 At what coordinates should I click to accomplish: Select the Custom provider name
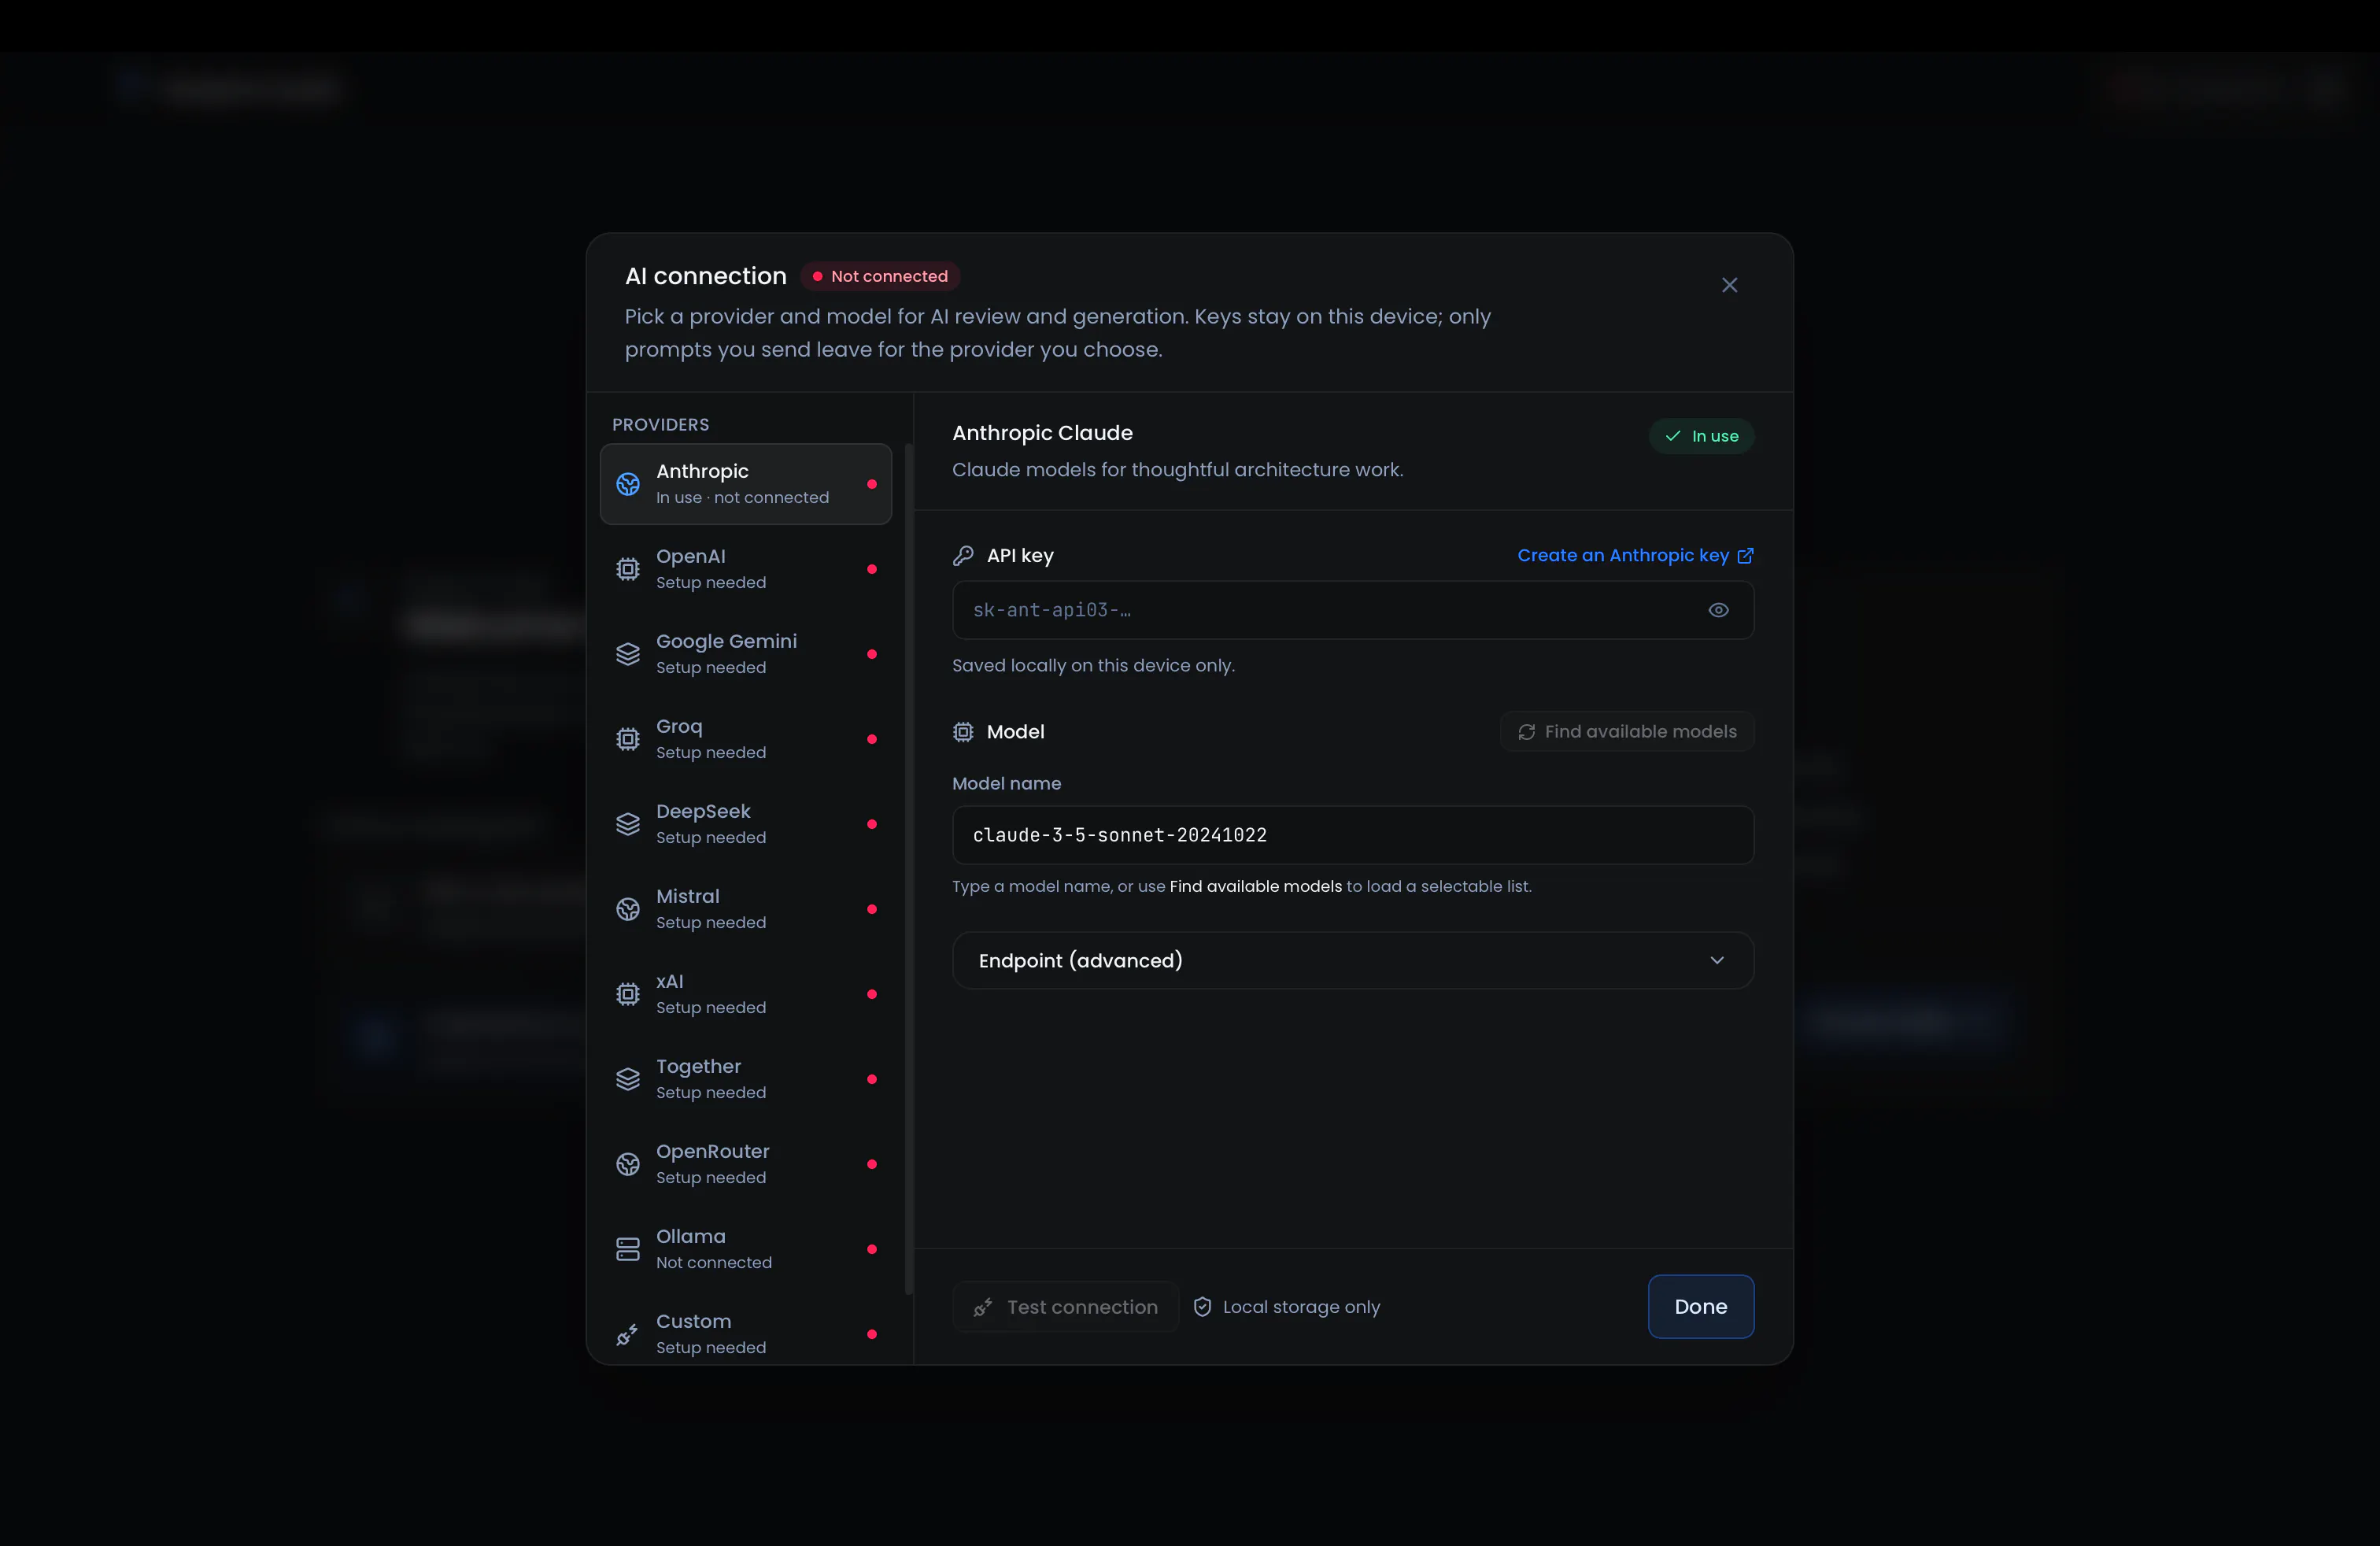693,1322
